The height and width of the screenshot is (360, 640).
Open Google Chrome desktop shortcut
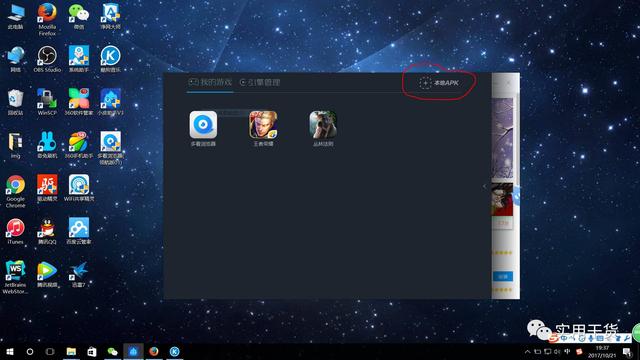16,191
